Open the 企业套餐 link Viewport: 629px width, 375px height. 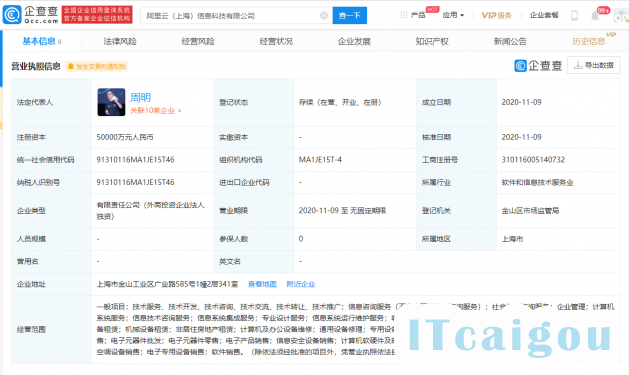(x=544, y=15)
